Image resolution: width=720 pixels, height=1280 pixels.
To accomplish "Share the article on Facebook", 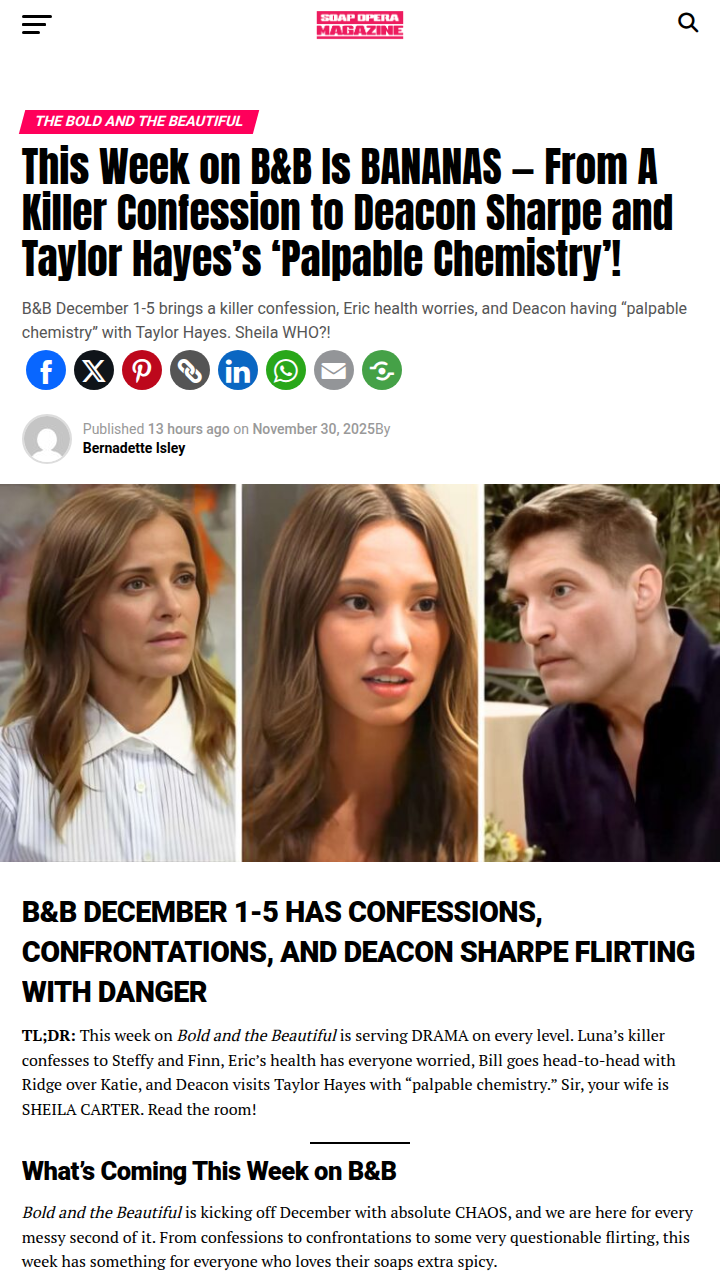I will (x=46, y=370).
